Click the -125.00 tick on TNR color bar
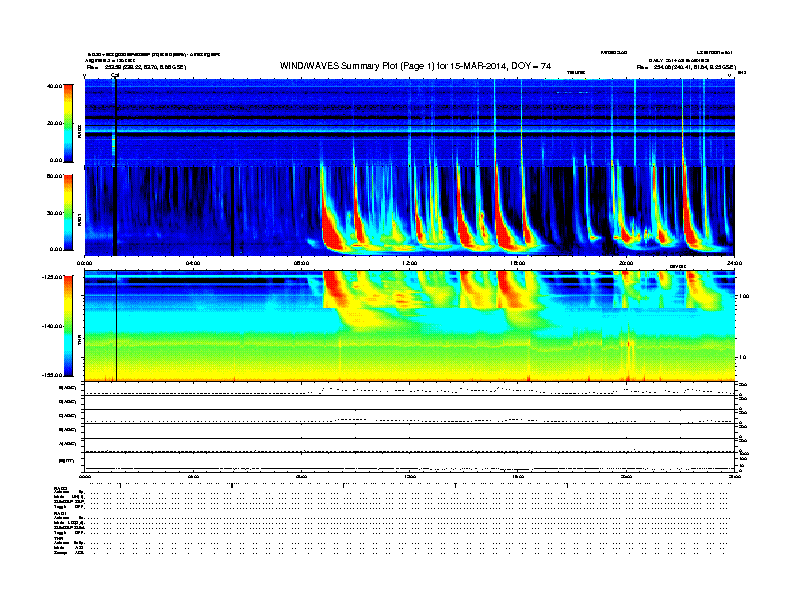 pos(52,277)
